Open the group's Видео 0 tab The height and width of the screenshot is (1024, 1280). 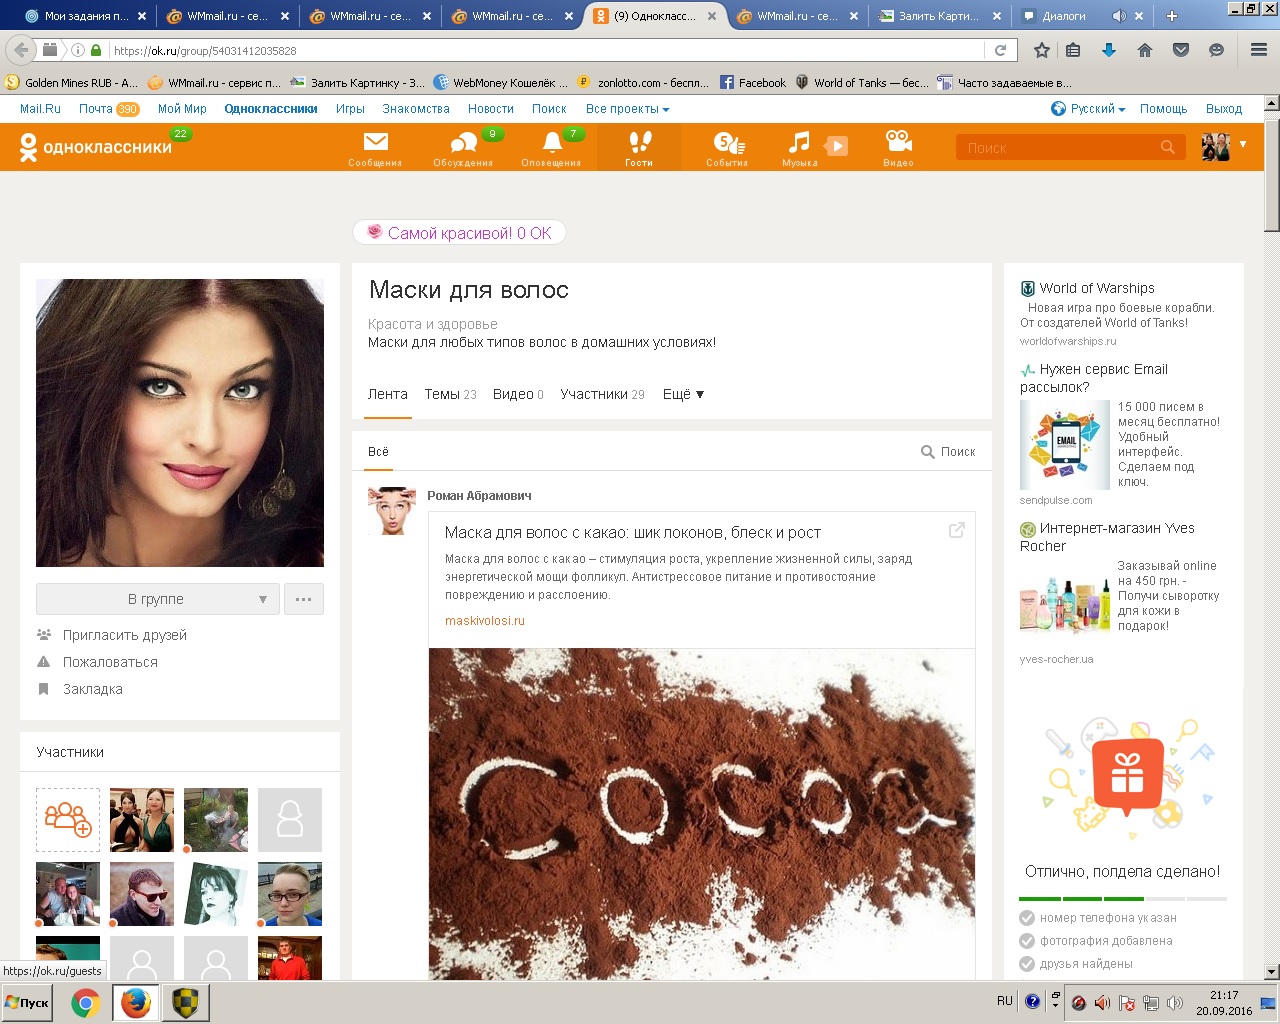pos(518,394)
